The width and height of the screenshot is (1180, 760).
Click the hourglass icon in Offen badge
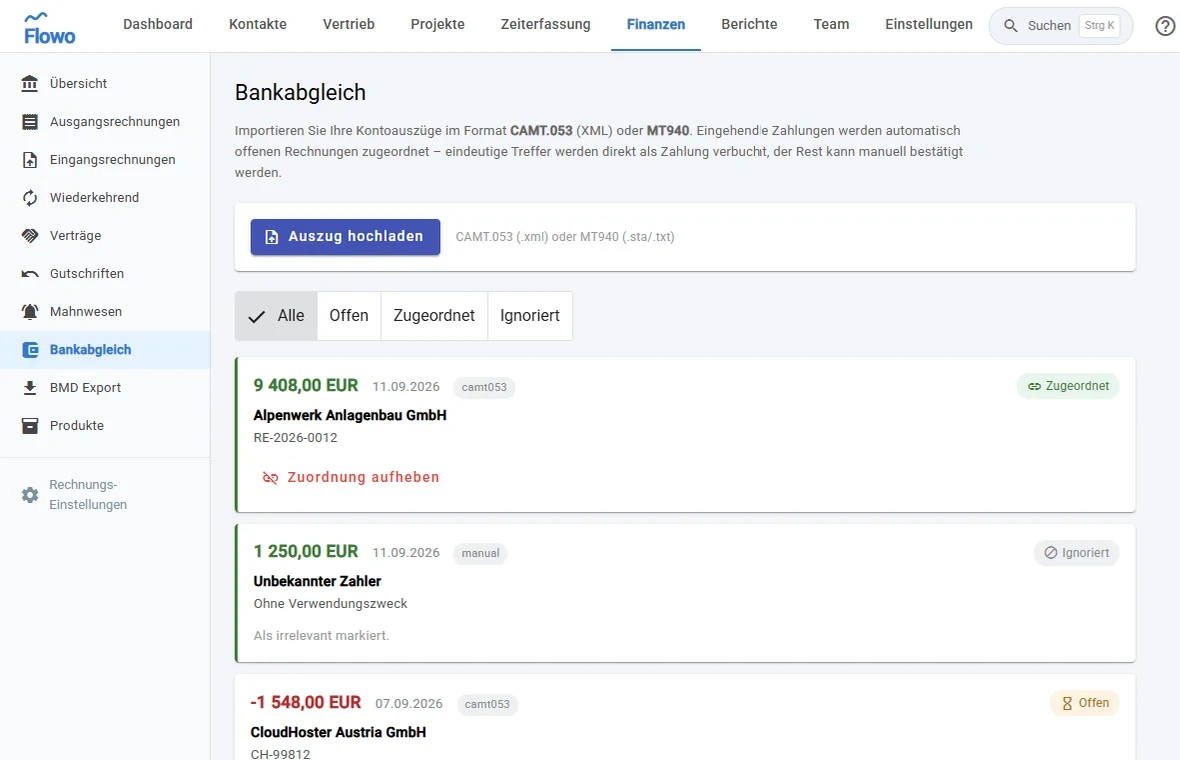[1067, 704]
